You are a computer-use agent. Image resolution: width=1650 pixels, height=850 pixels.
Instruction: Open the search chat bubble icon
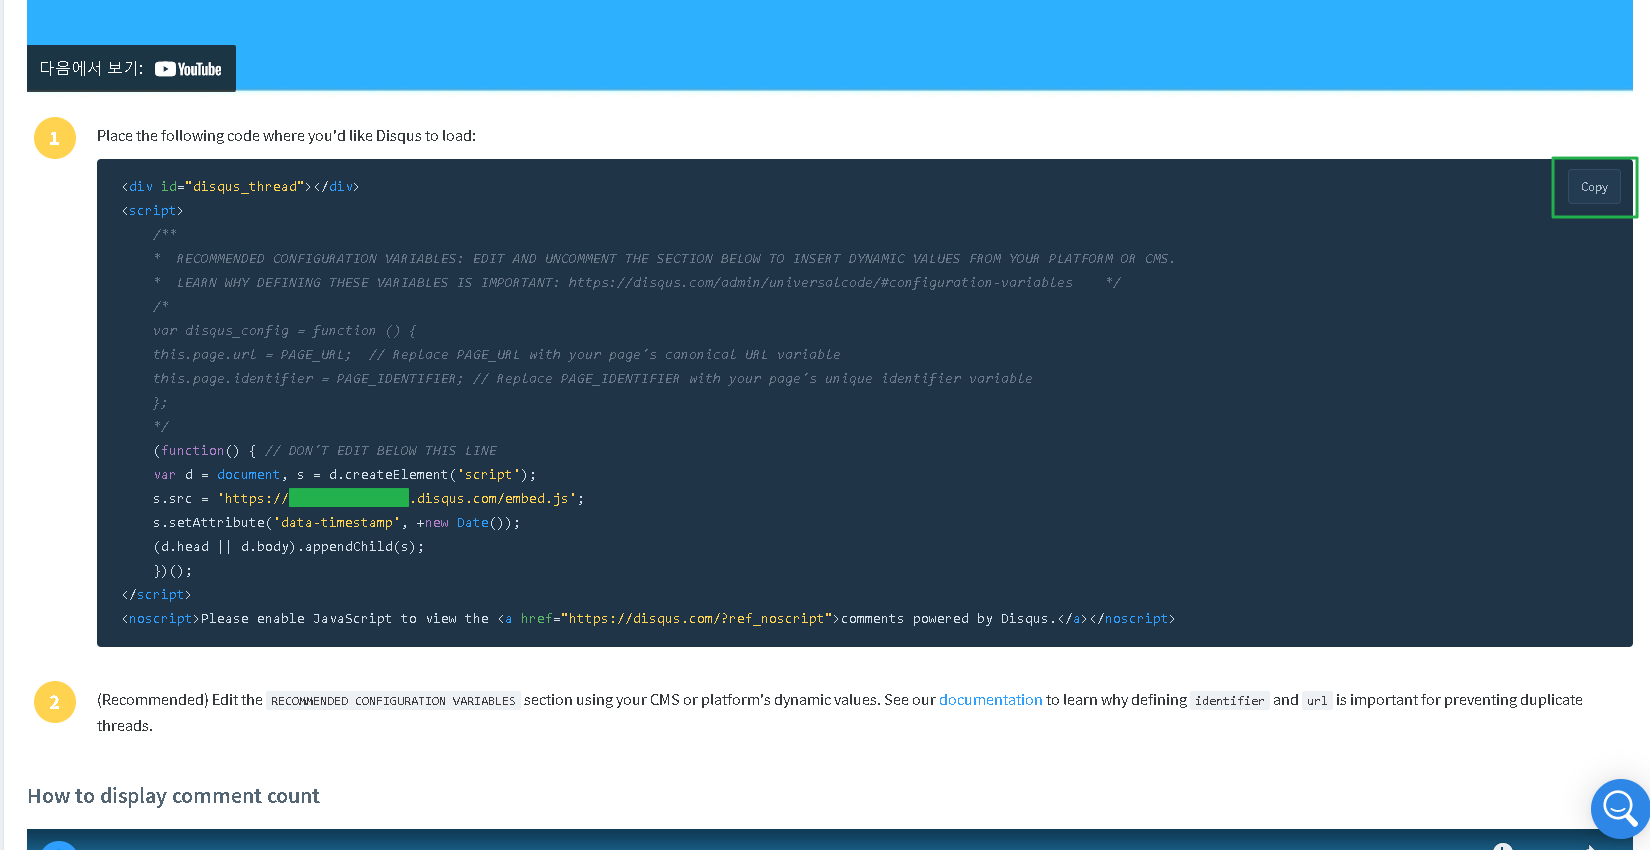[1620, 808]
